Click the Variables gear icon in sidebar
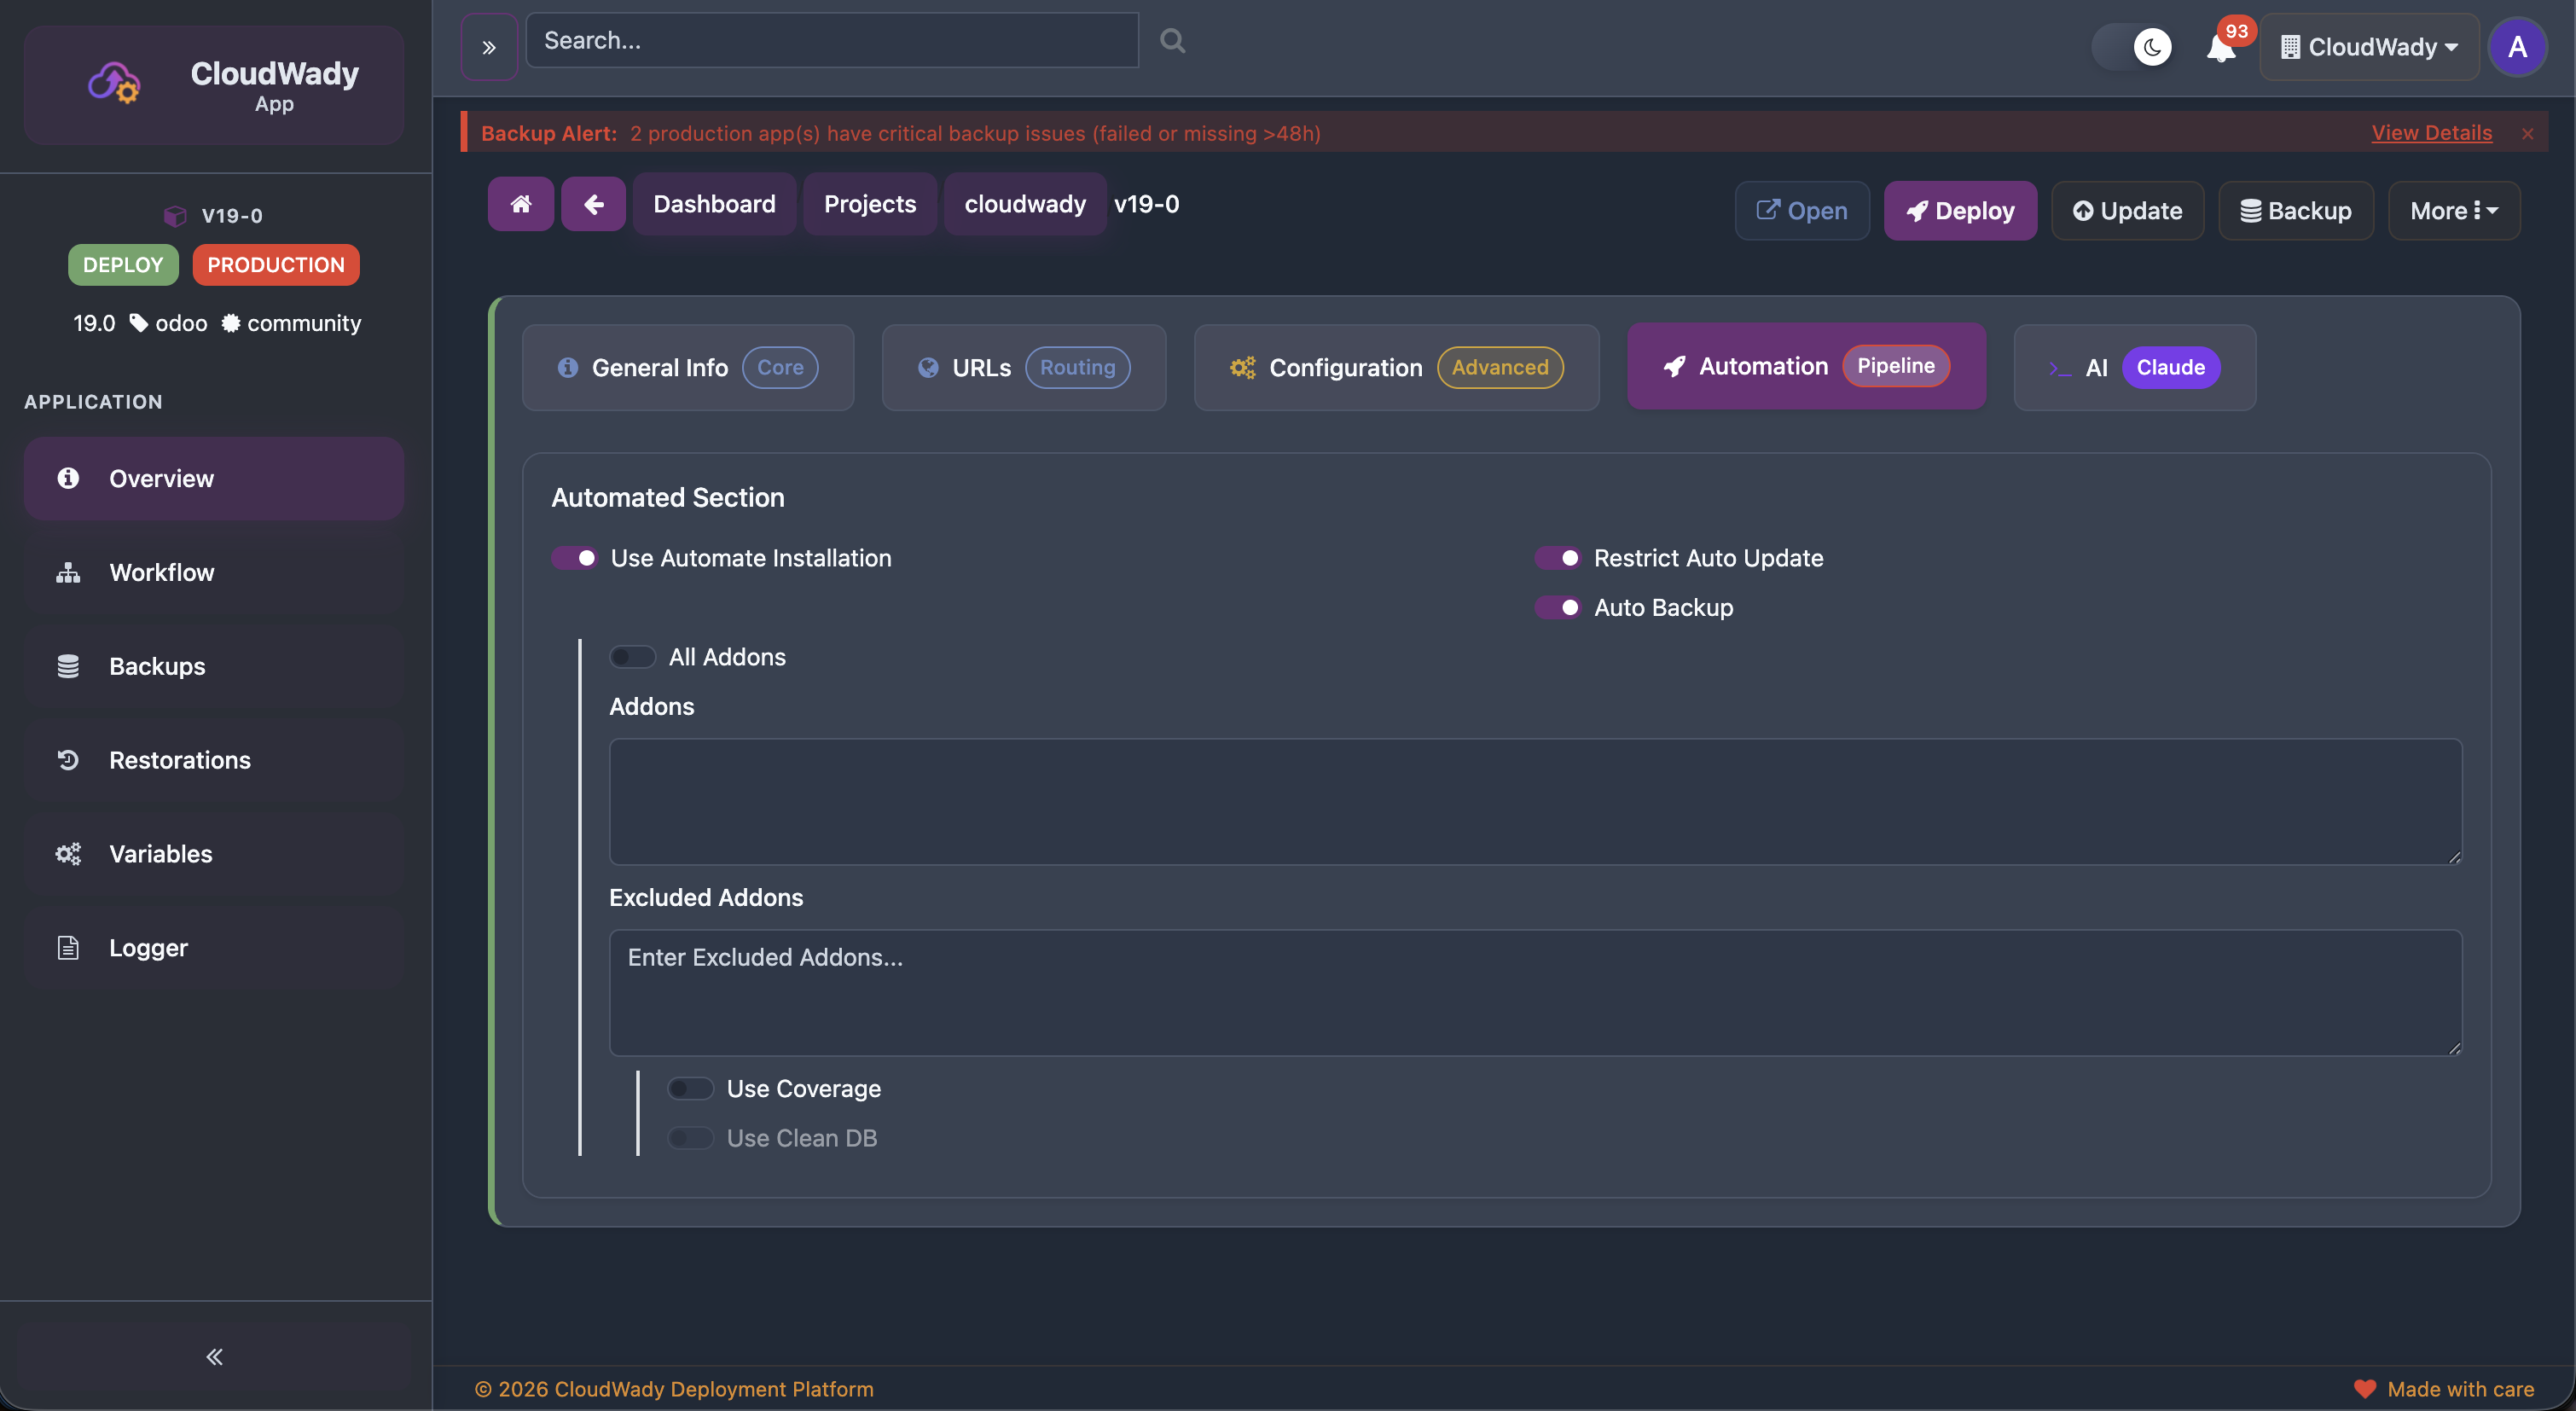 pyautogui.click(x=67, y=853)
